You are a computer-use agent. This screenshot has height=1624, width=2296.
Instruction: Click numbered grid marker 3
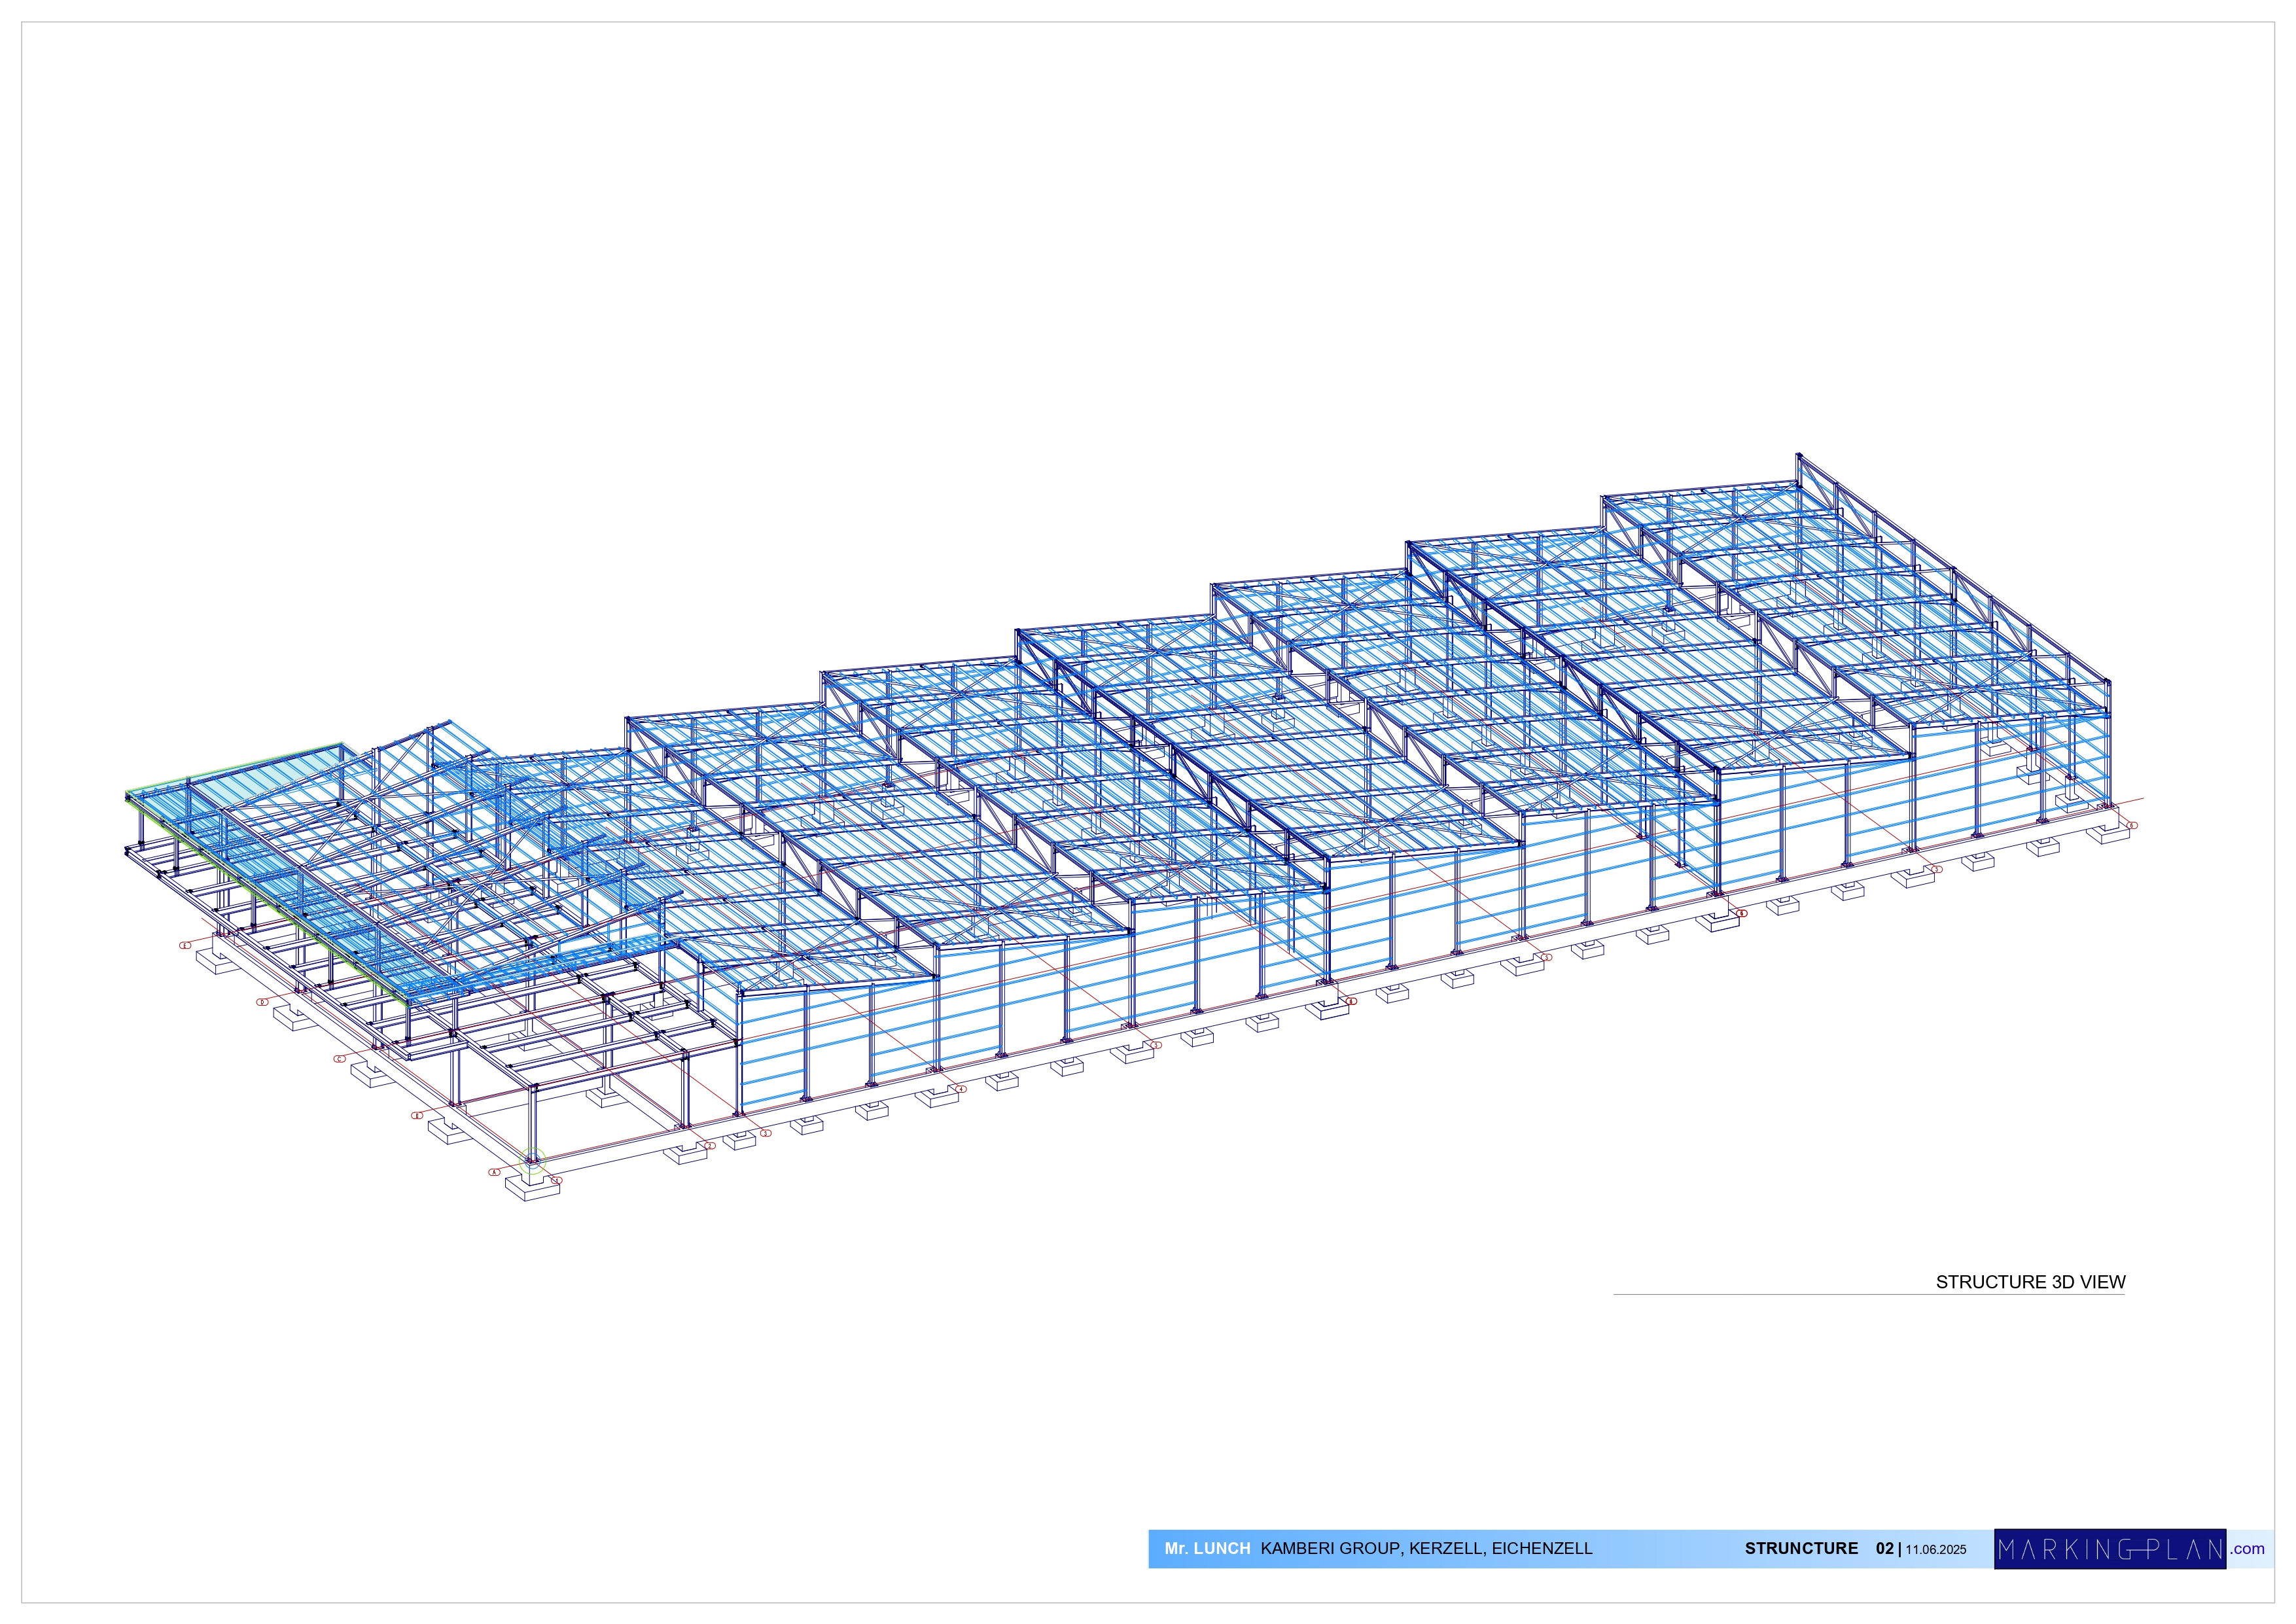(x=766, y=1133)
